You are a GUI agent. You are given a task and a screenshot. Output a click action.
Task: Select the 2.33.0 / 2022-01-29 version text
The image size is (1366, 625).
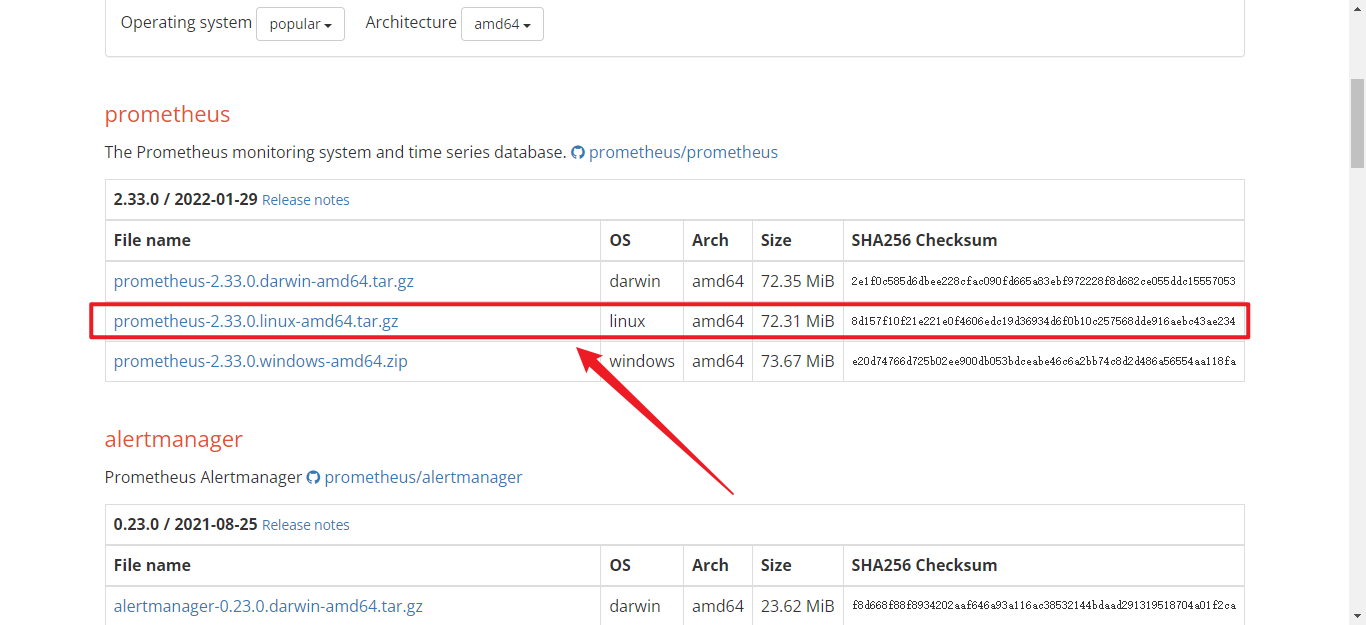tap(186, 199)
